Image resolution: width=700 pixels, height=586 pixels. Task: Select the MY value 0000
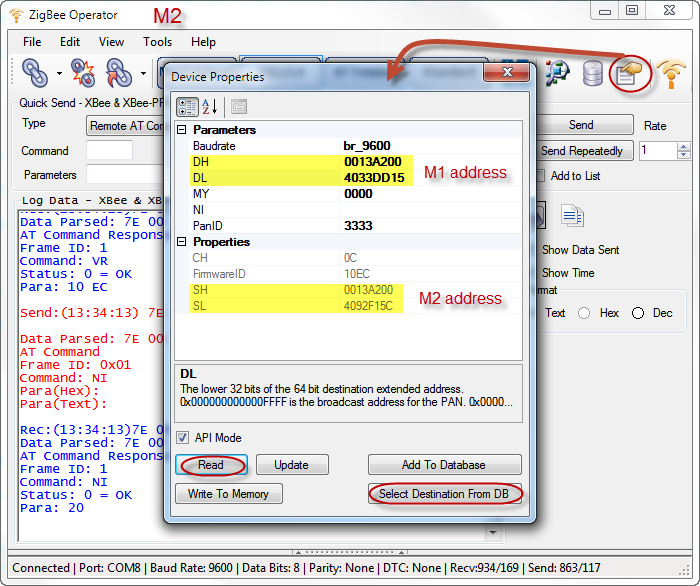point(358,194)
